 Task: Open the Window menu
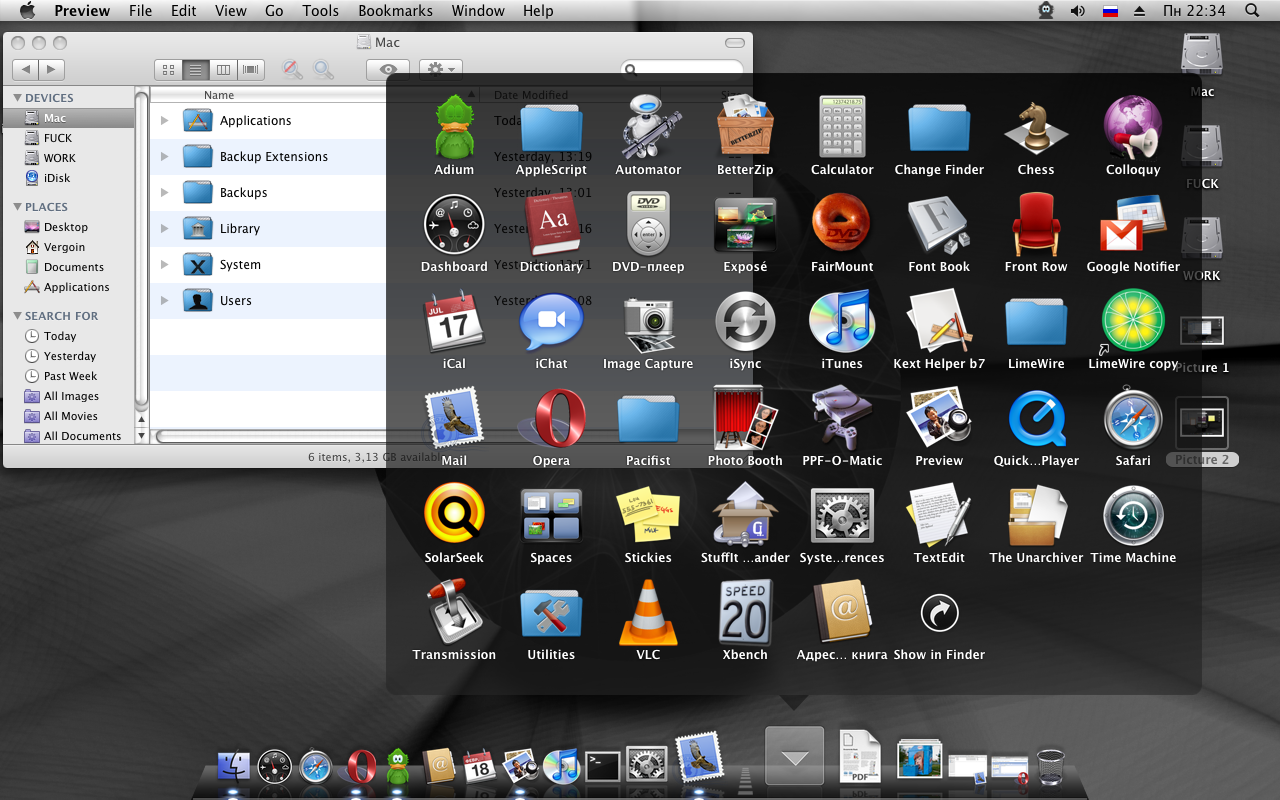pos(478,11)
